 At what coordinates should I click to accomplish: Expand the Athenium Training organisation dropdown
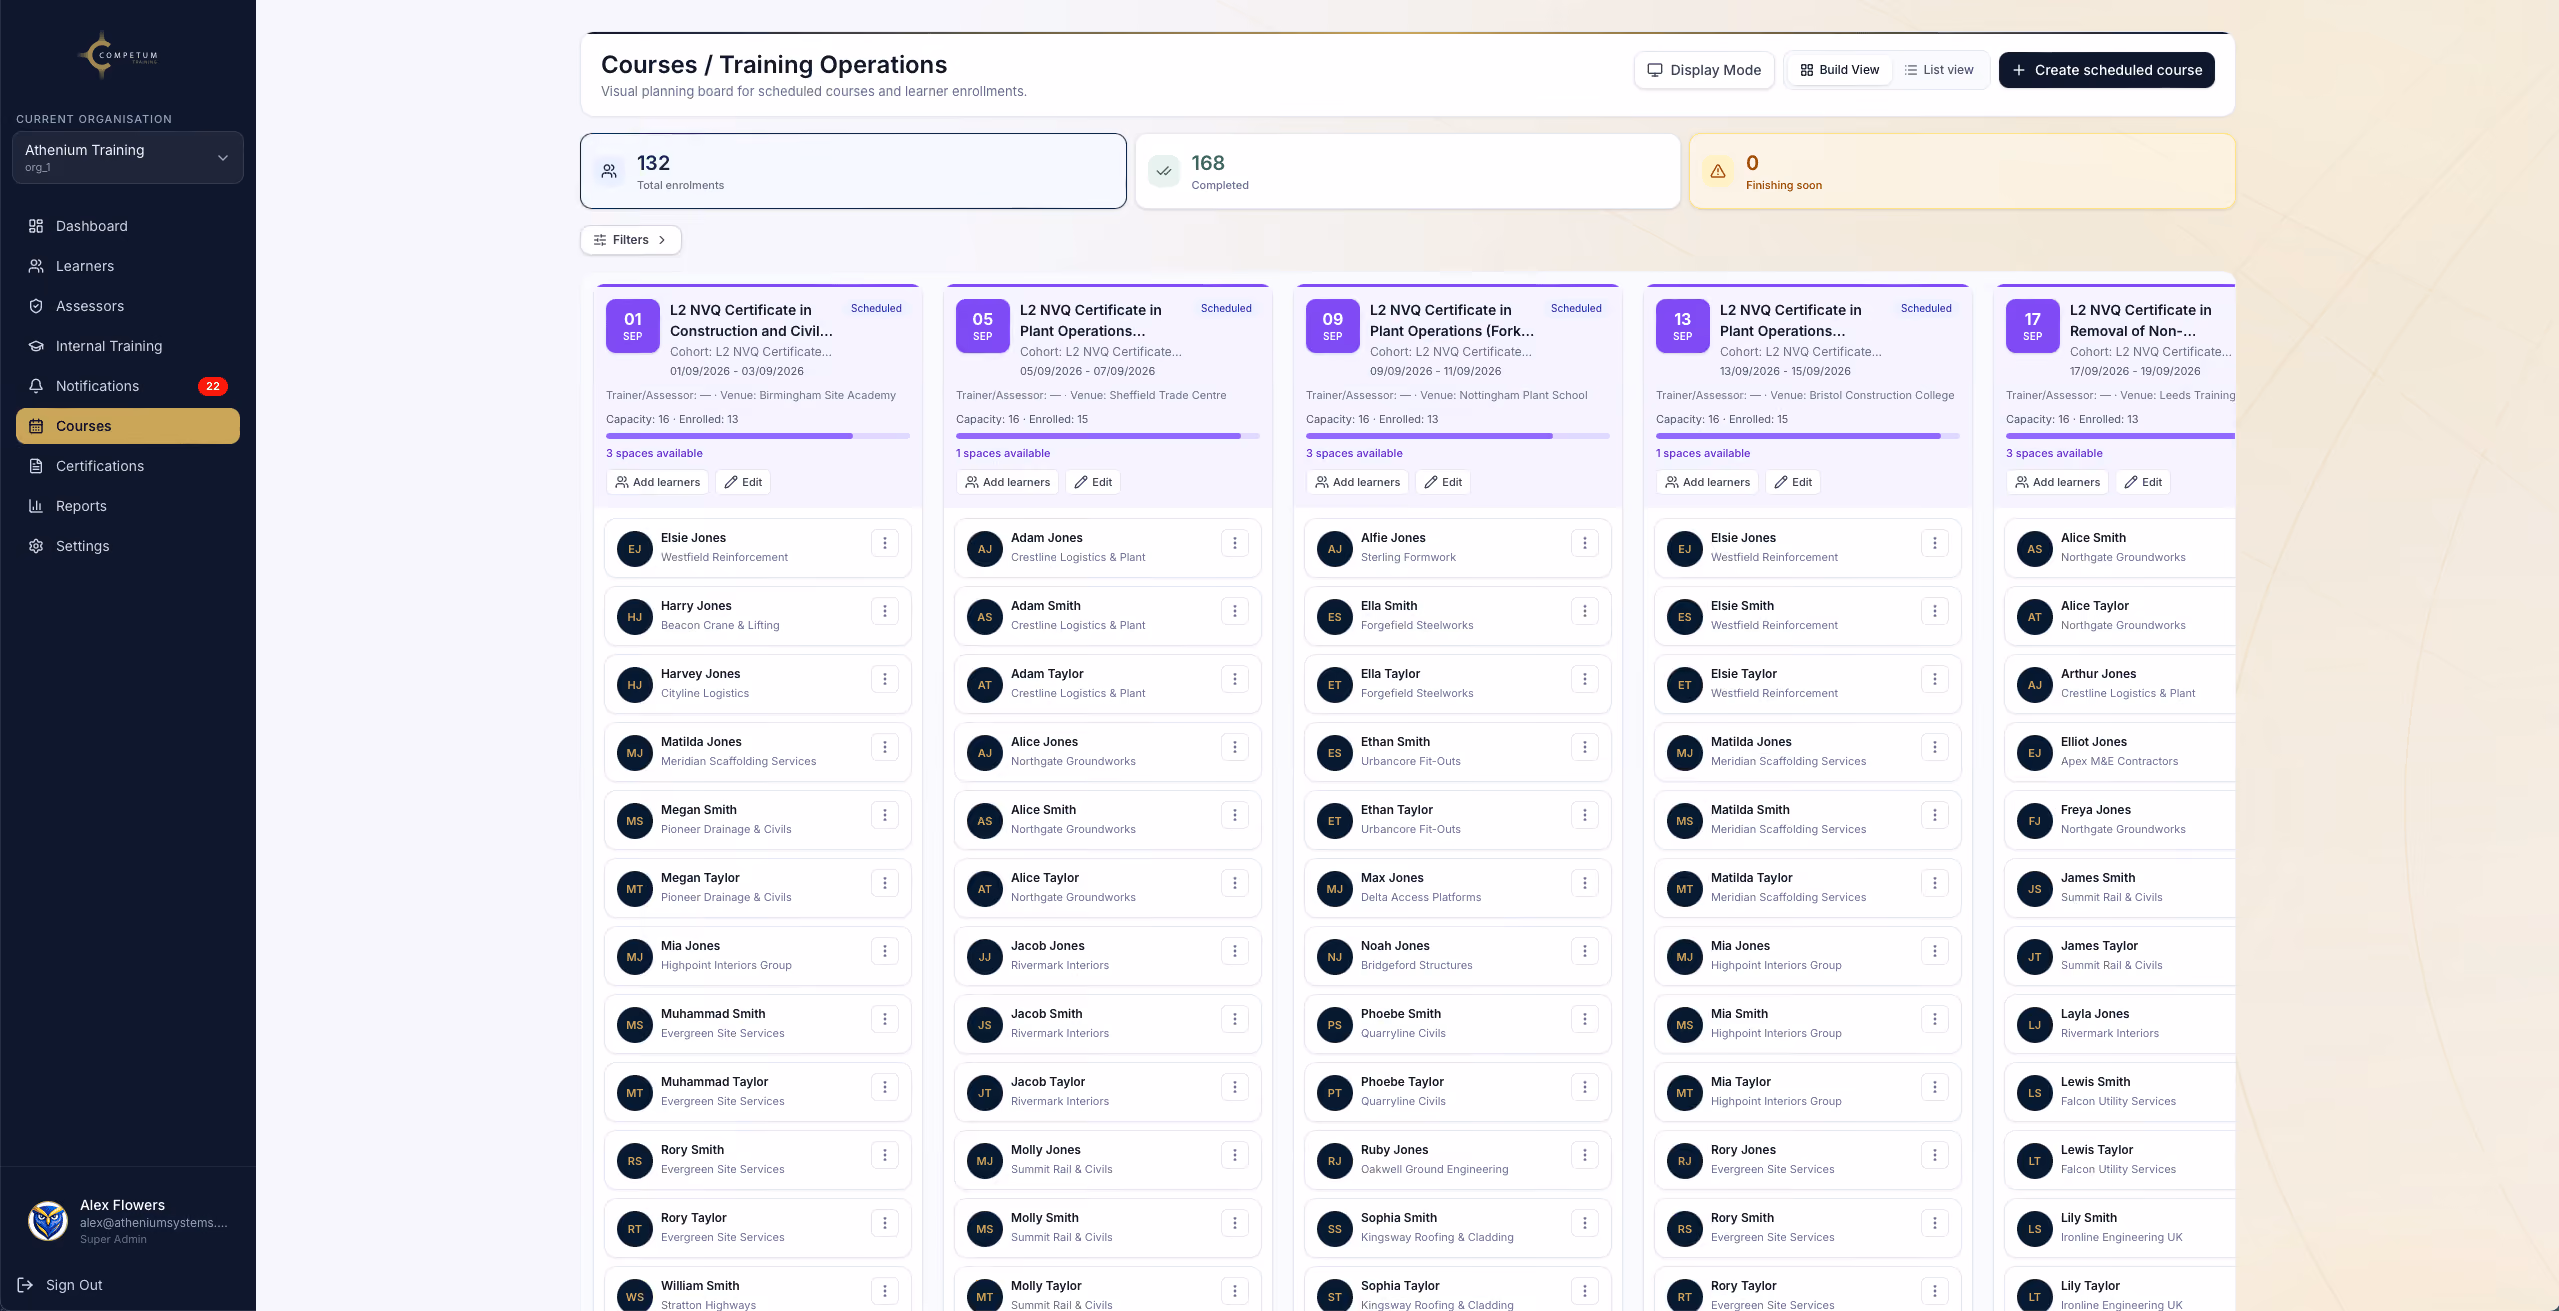coord(128,157)
